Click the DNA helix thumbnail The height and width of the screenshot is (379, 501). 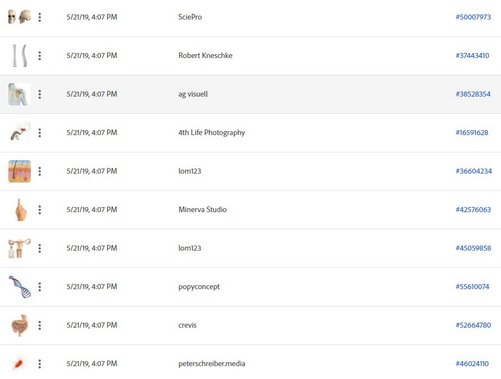click(20, 287)
